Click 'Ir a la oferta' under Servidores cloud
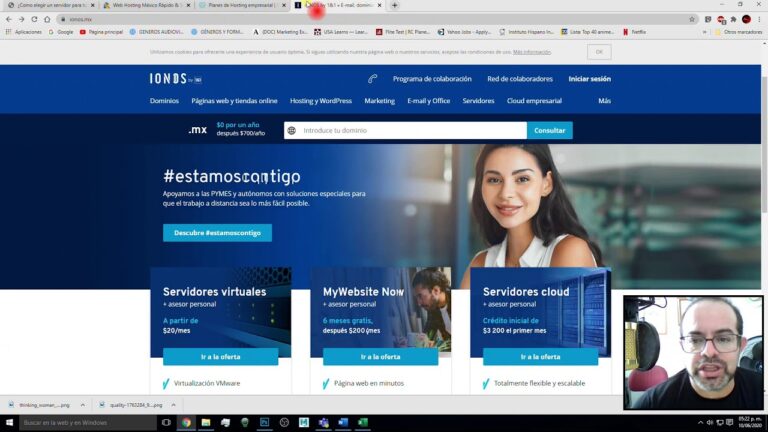Screen dimensions: 768x432 point(540,357)
